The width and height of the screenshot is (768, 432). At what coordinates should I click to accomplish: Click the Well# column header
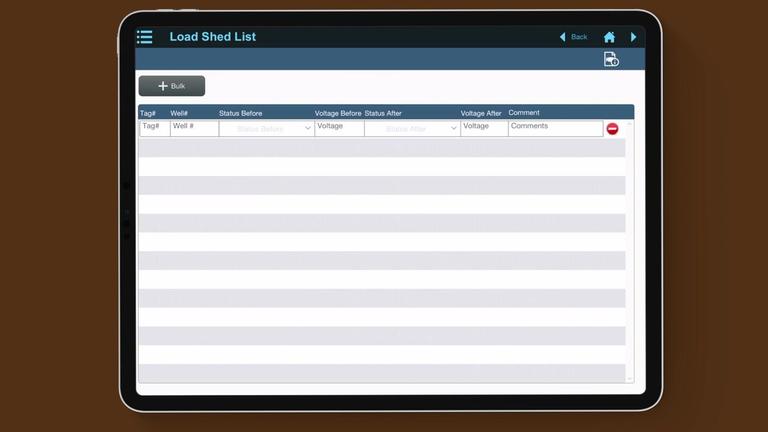[179, 113]
